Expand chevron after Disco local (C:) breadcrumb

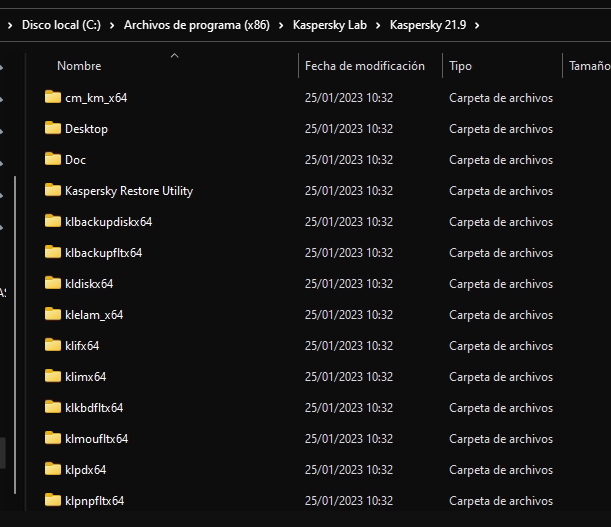pos(112,25)
